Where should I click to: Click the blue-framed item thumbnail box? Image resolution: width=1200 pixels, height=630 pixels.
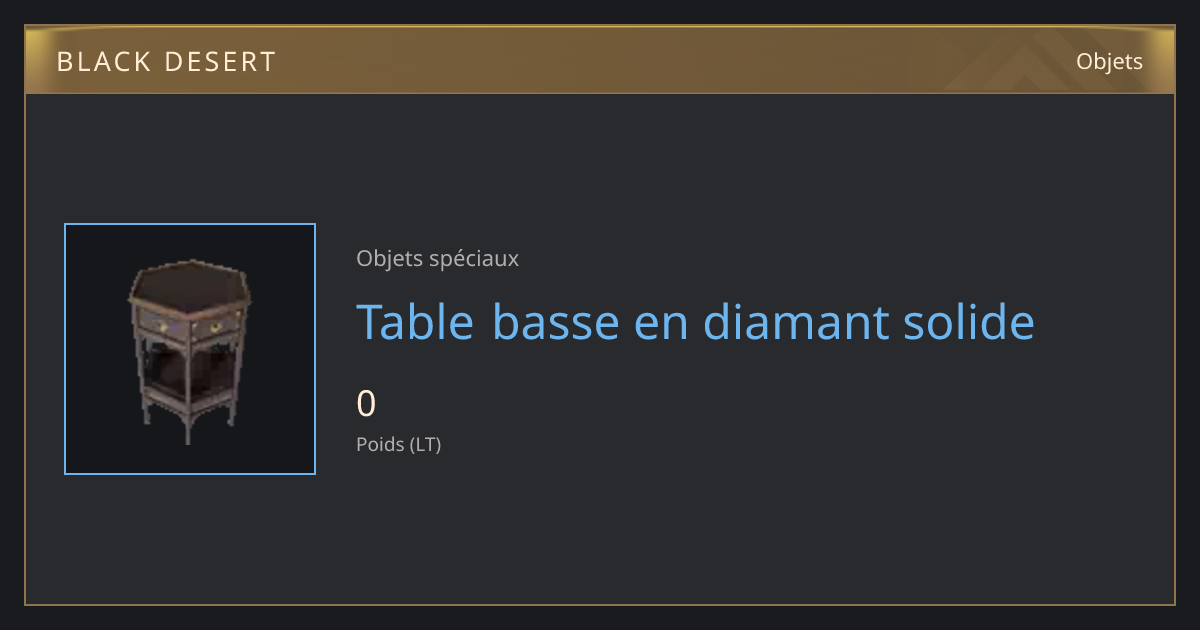[190, 349]
